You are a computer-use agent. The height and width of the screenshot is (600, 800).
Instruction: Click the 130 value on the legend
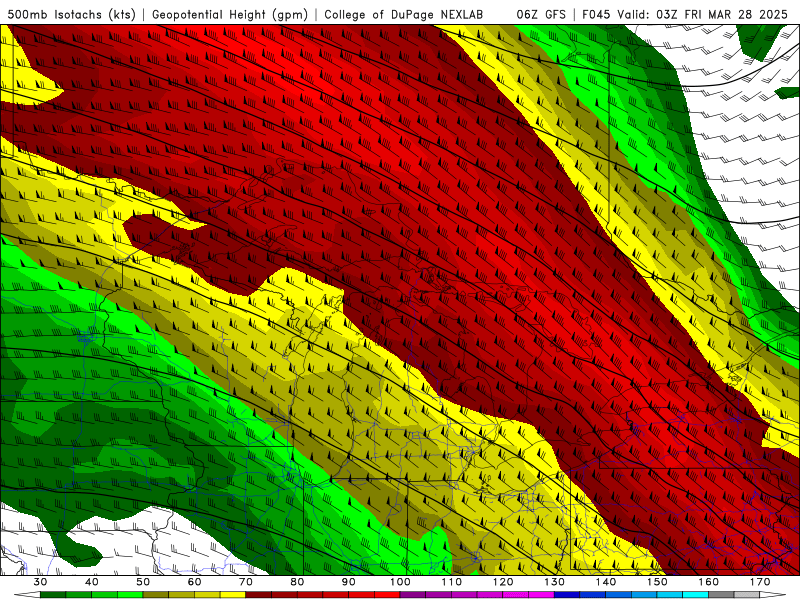pyautogui.click(x=554, y=582)
